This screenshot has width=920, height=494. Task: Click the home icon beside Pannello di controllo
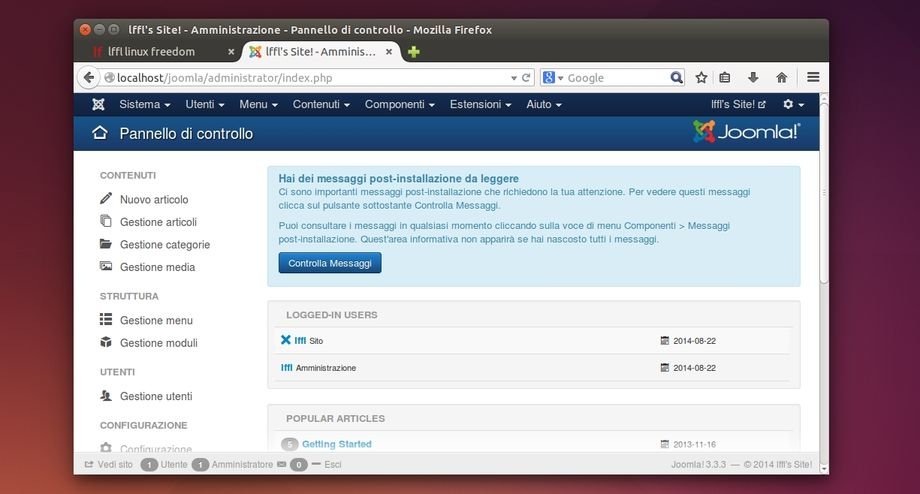tap(100, 133)
